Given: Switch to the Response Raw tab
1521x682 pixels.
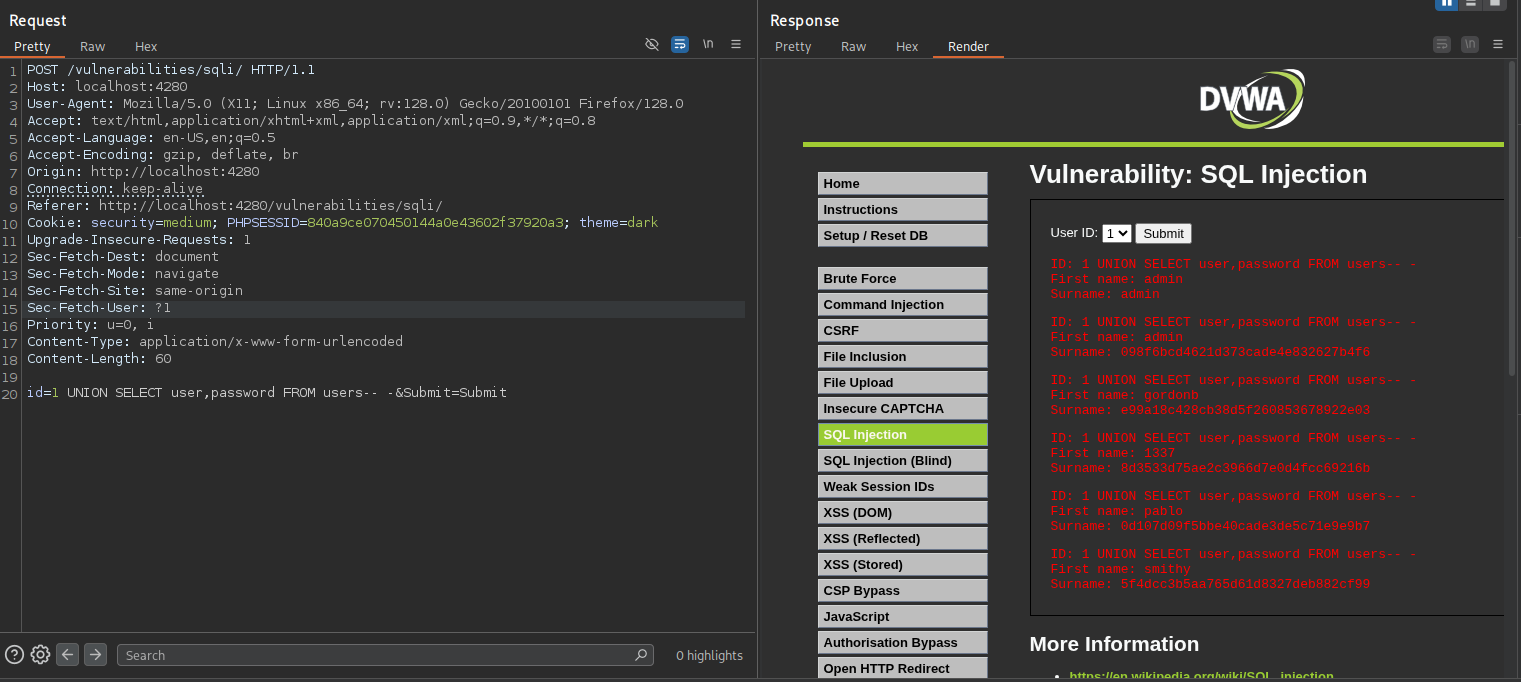Looking at the screenshot, I should [x=853, y=47].
